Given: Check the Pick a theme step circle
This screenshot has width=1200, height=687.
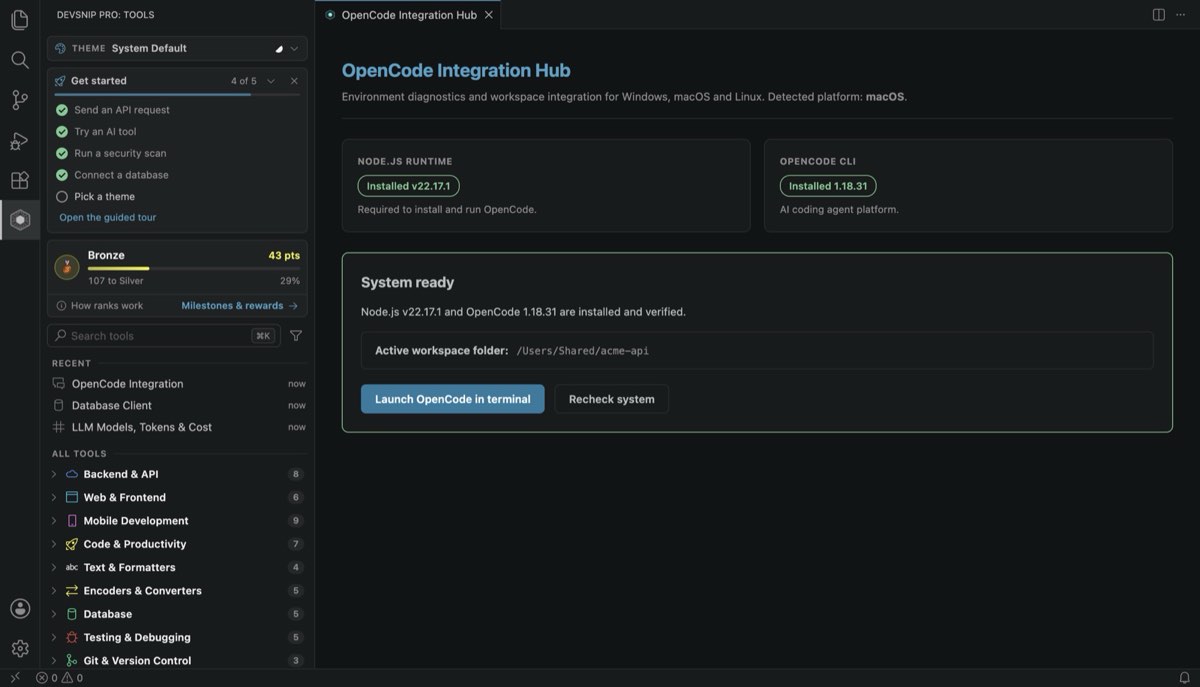Looking at the screenshot, I should 62,197.
